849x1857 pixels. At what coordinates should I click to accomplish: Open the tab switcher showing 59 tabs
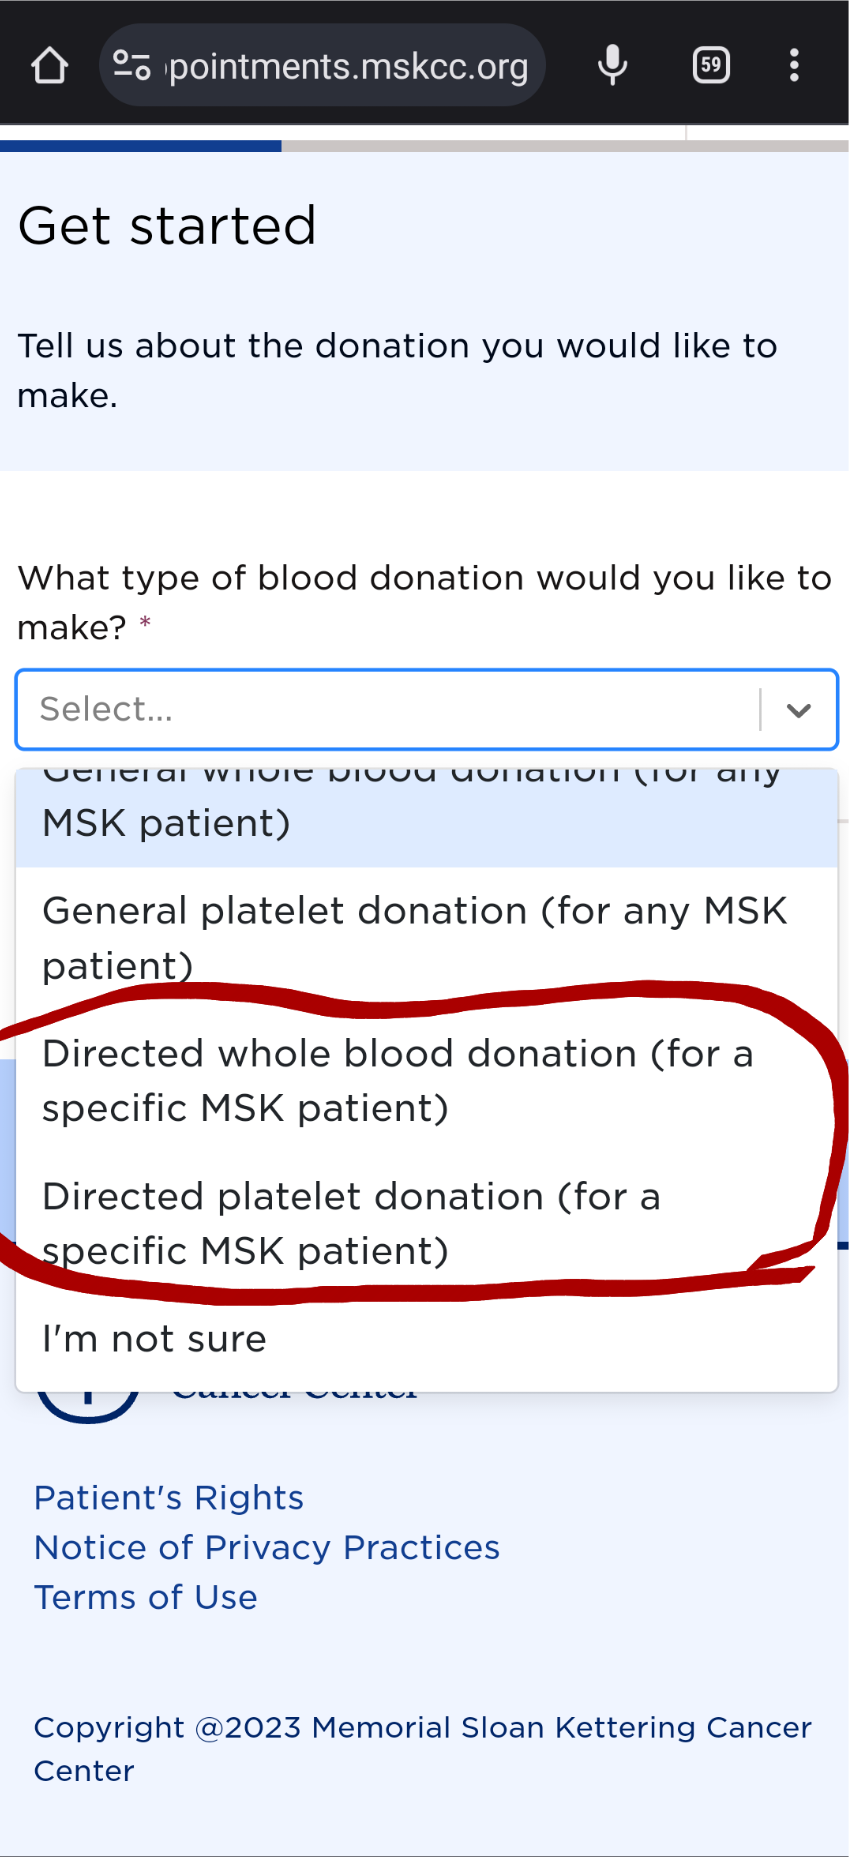(711, 66)
